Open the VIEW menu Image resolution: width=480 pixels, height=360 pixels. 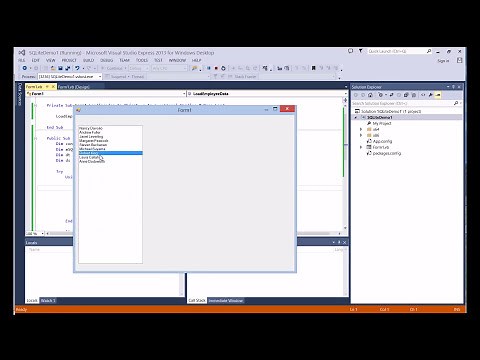pos(50,60)
